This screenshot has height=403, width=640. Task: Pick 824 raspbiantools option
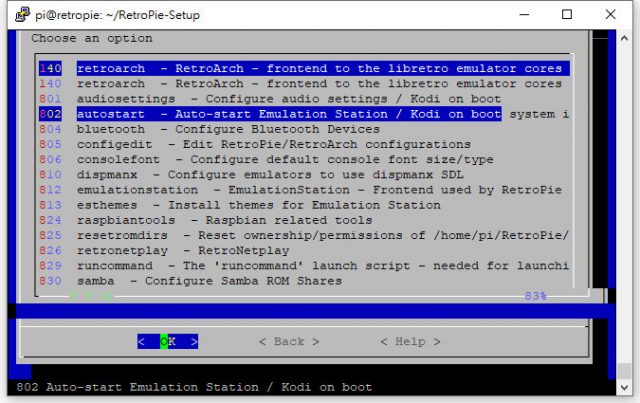[205, 220]
